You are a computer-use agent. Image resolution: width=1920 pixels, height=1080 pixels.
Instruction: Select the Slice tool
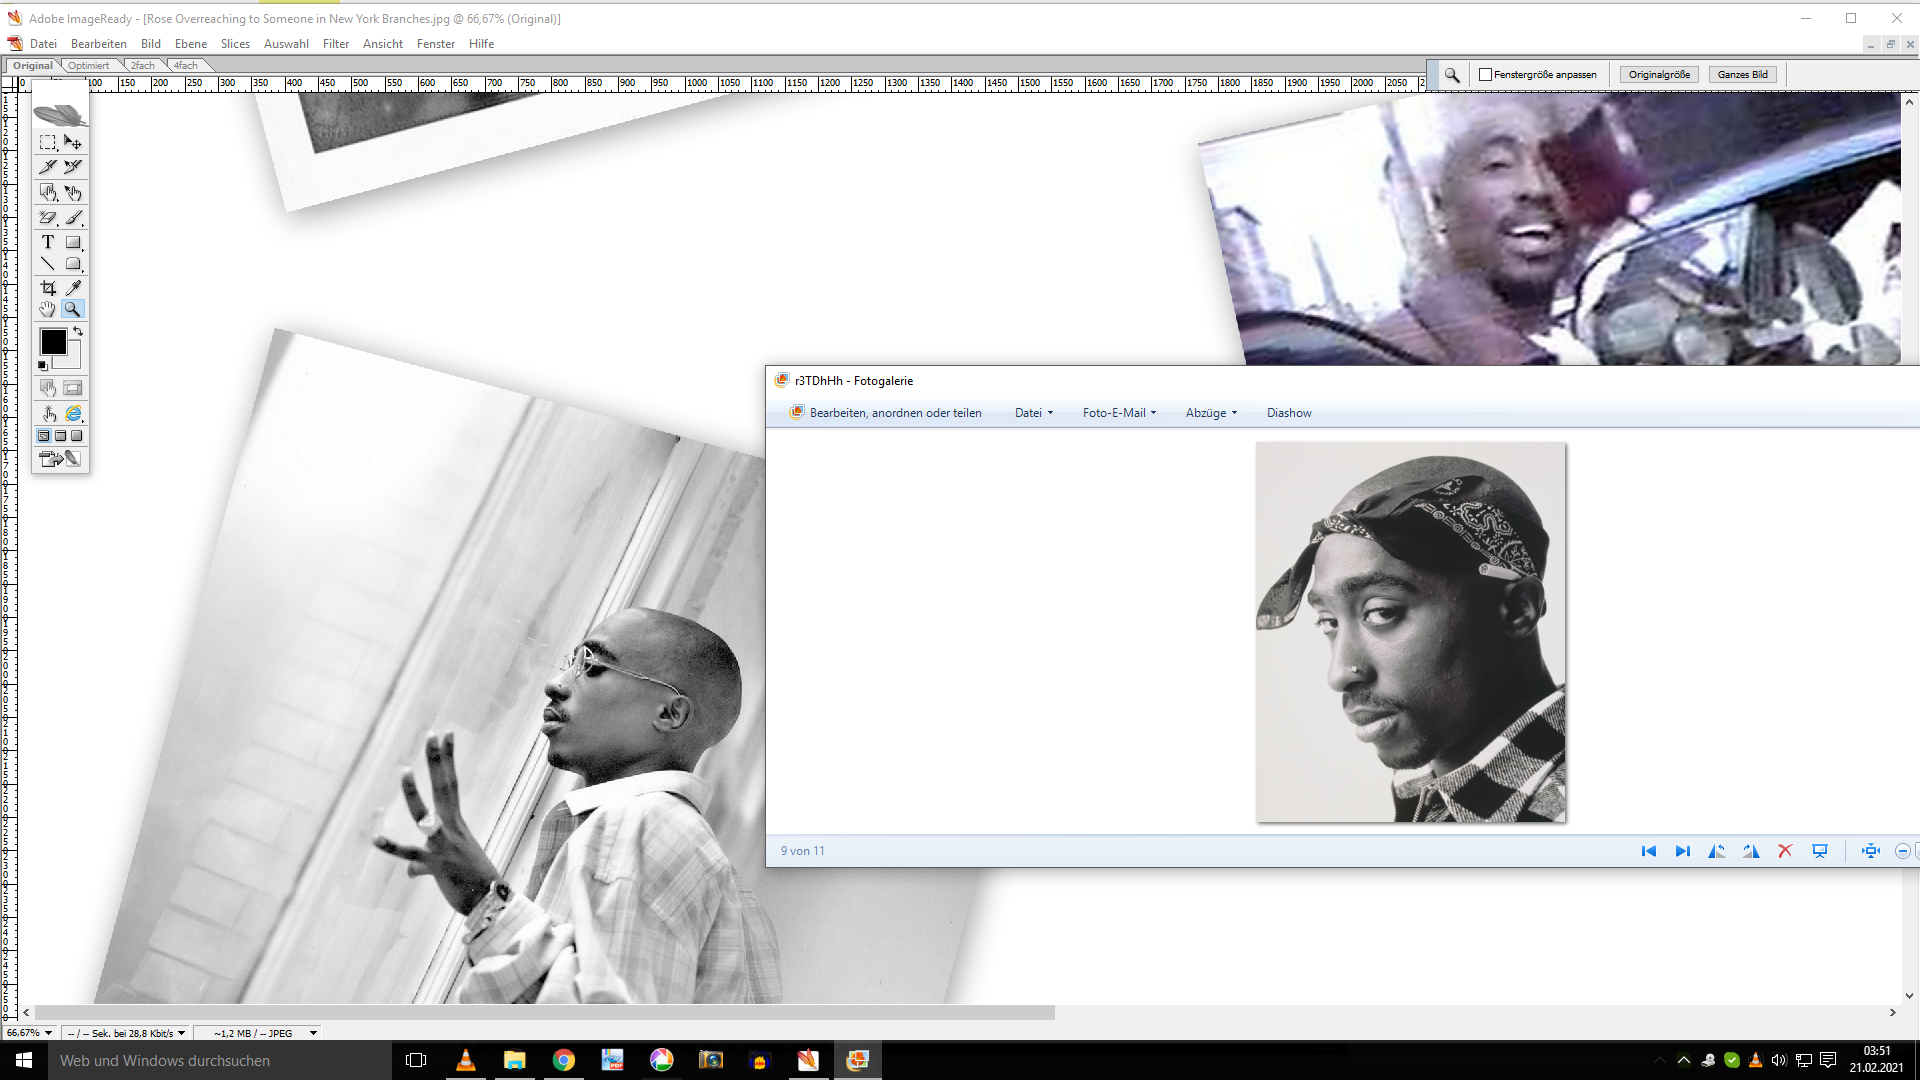click(47, 167)
